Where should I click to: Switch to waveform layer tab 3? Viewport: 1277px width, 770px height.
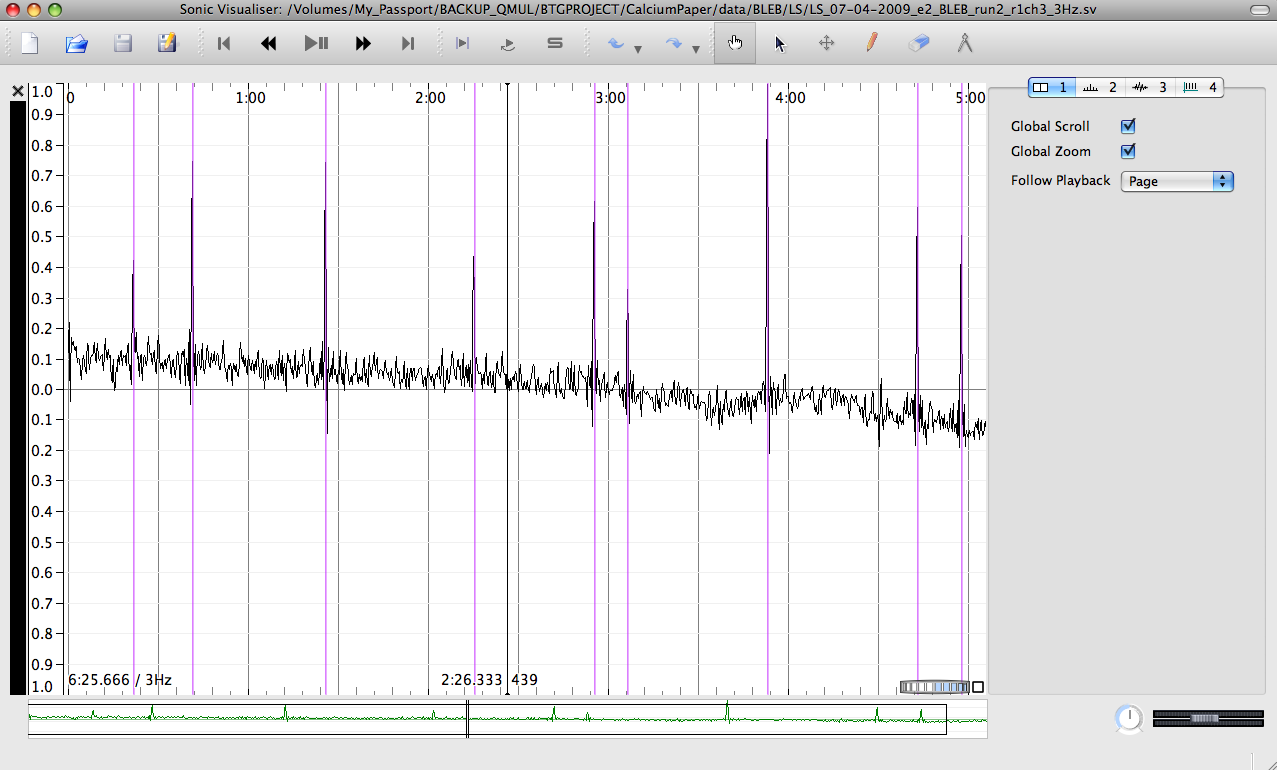[1150, 88]
